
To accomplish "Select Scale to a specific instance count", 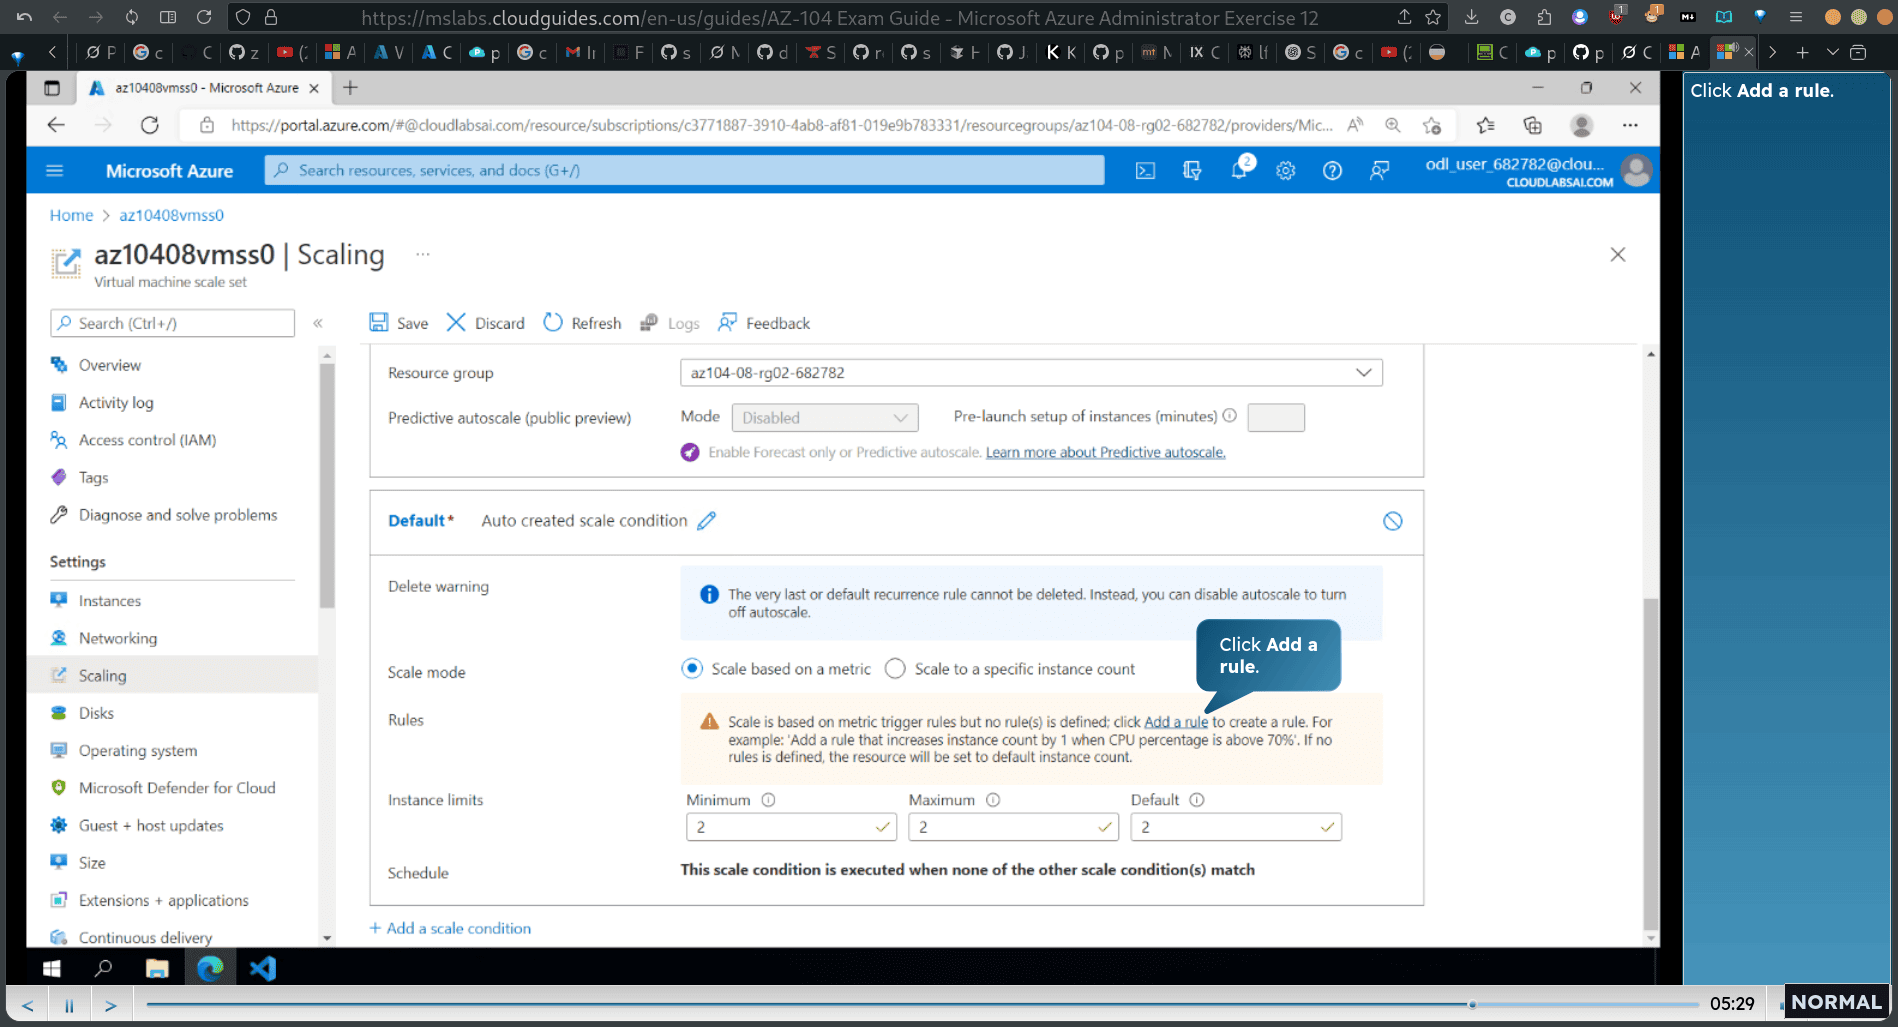I will click(895, 668).
